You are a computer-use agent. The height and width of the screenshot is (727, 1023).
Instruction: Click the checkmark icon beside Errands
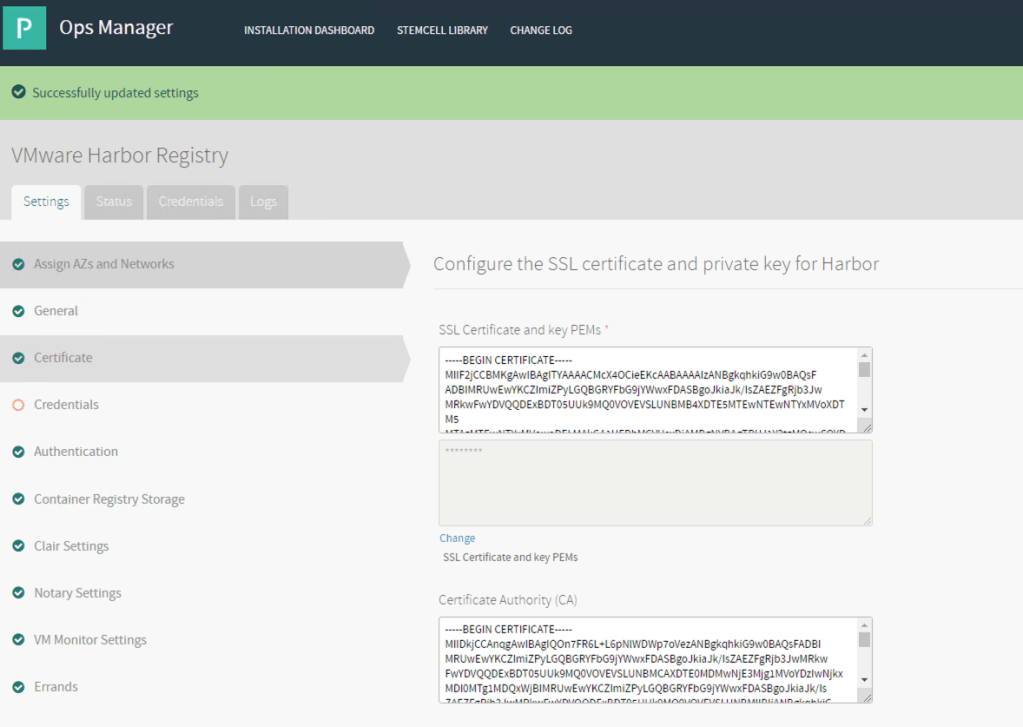[x=18, y=687]
